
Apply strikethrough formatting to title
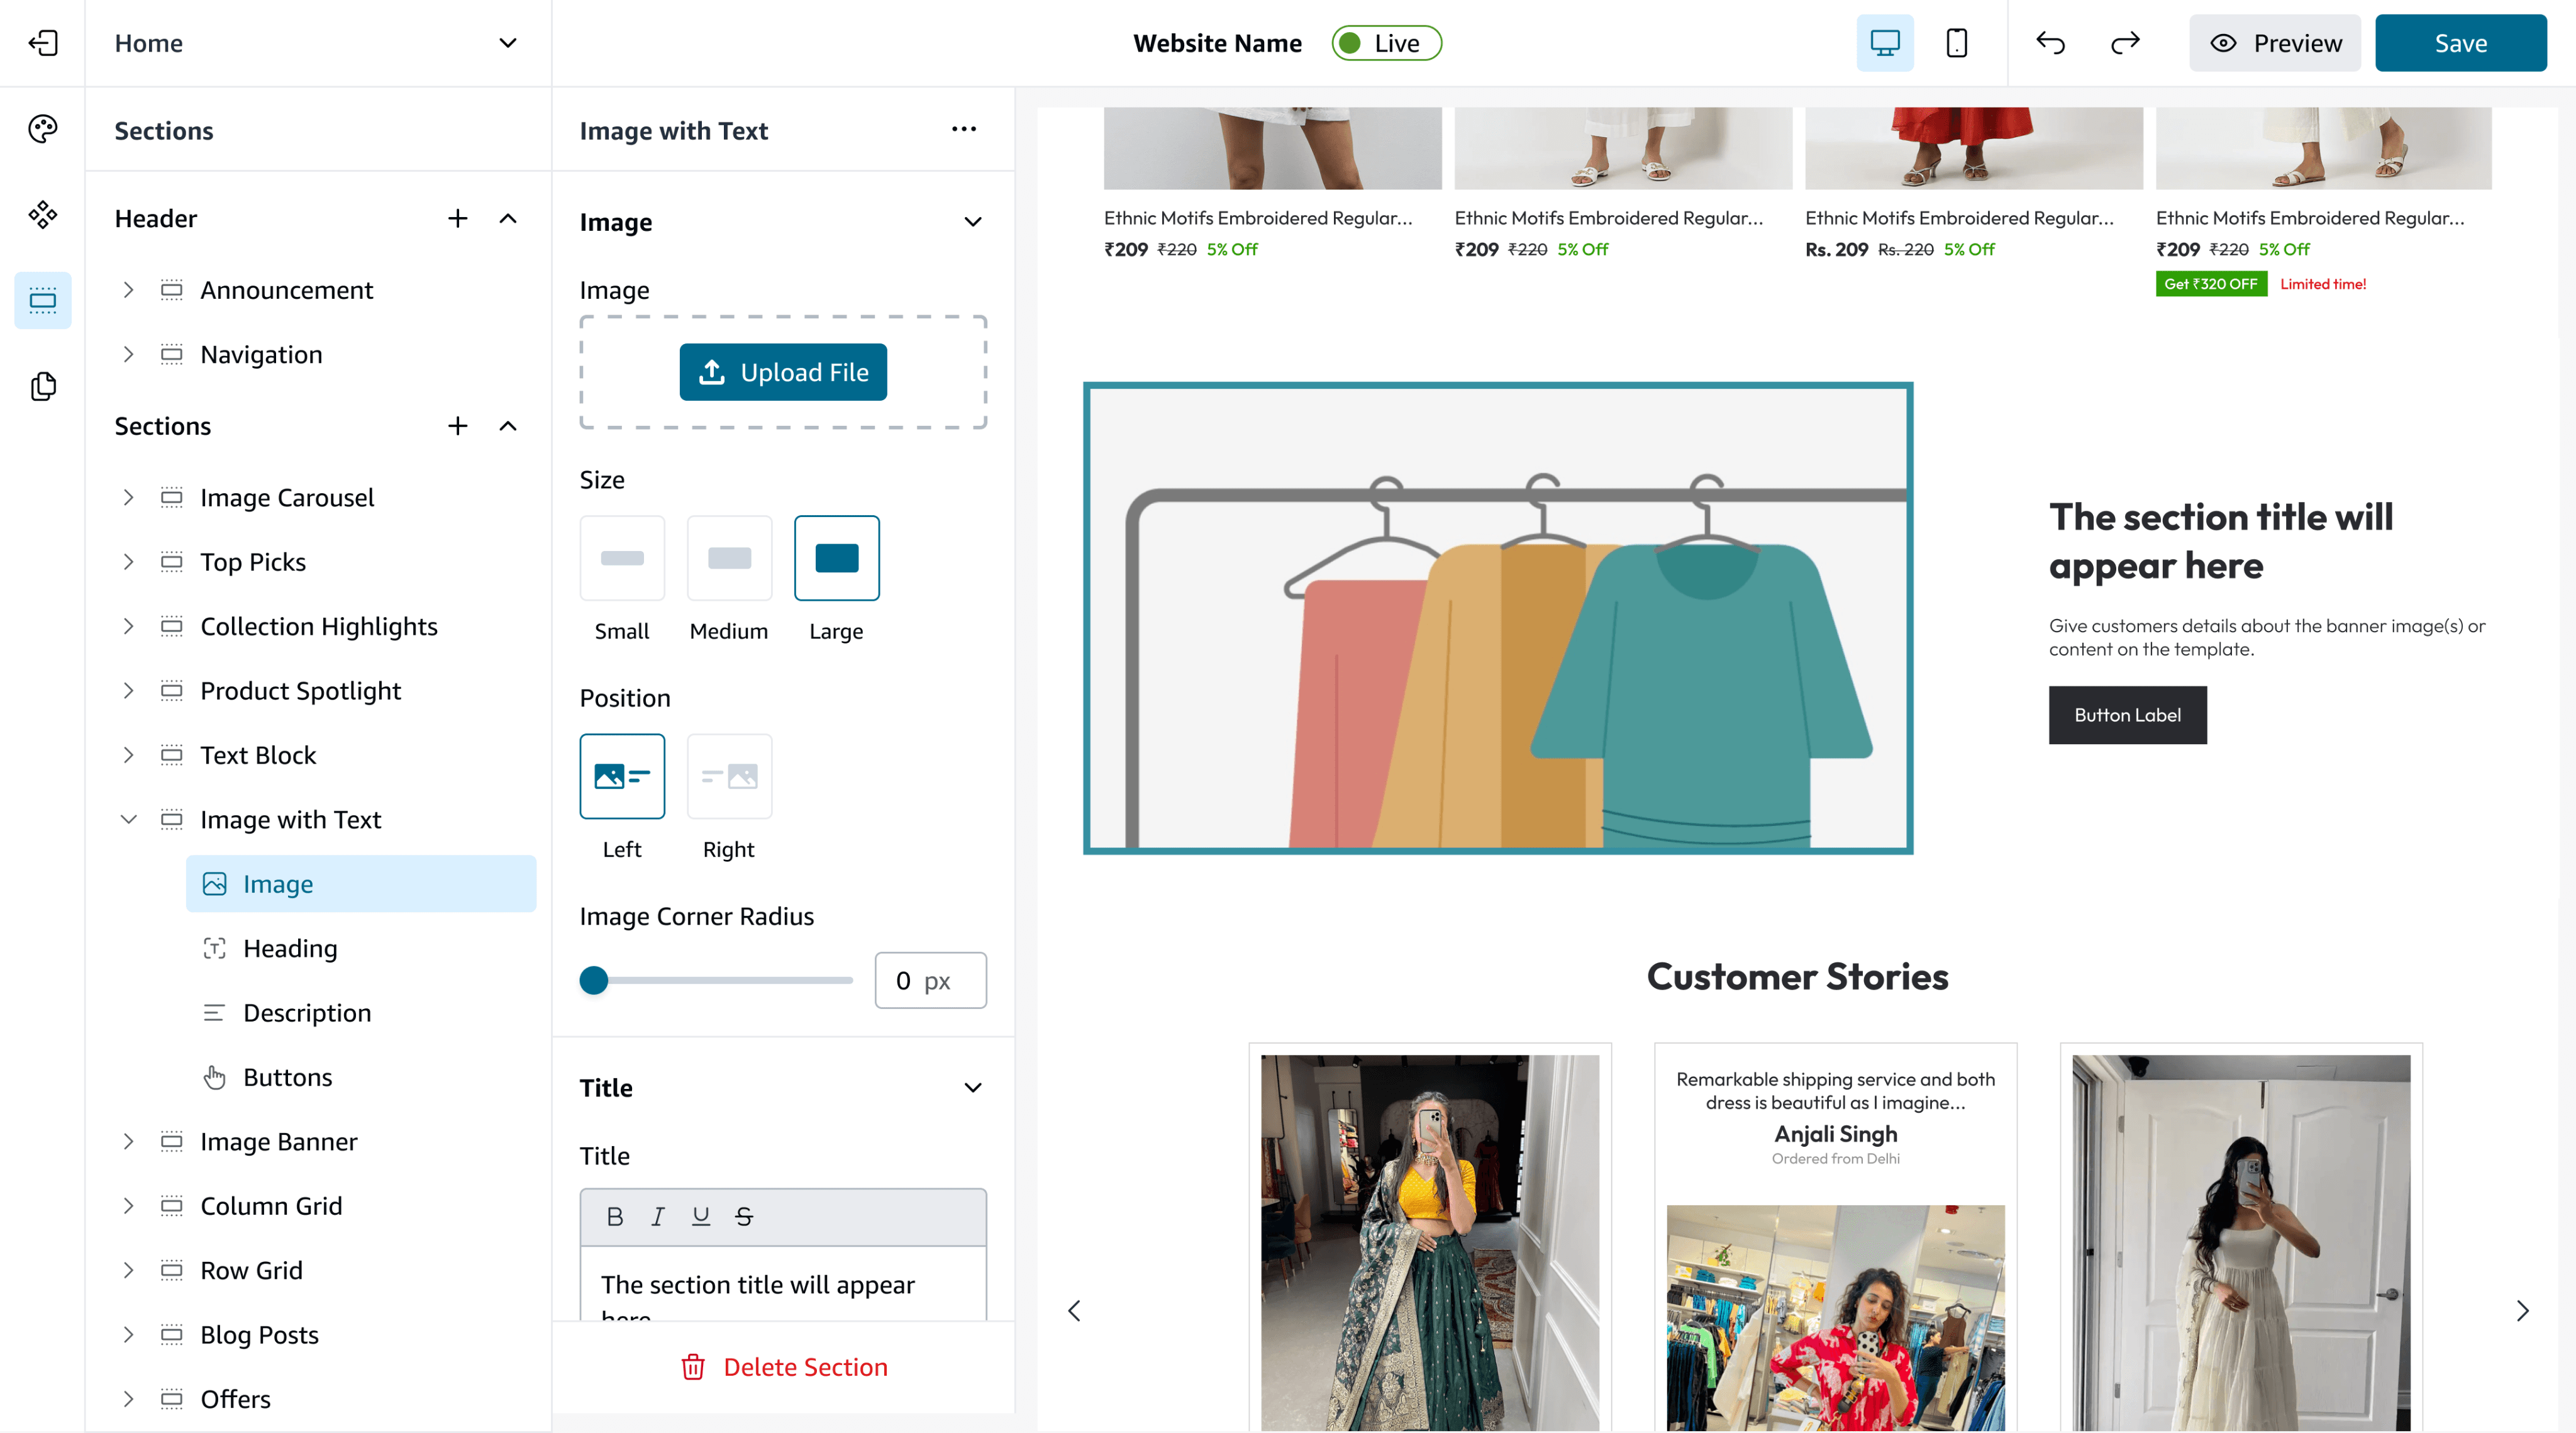click(743, 1217)
